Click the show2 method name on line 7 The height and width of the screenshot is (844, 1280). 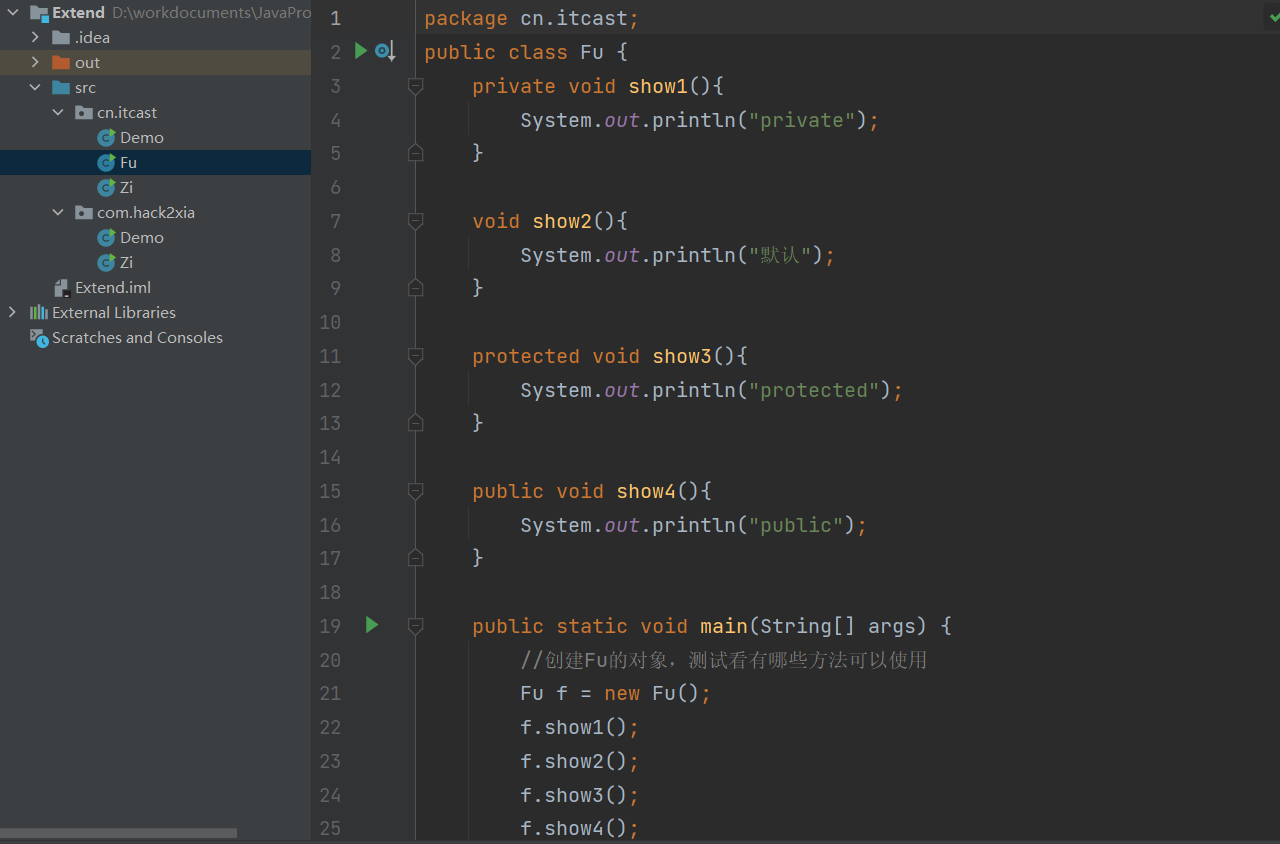[562, 221]
